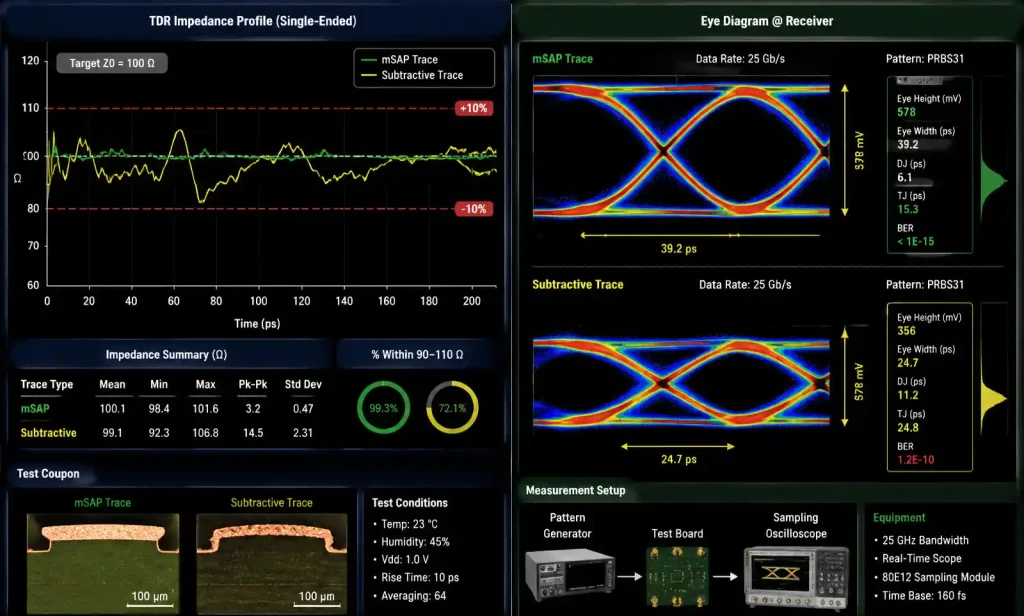1024x616 pixels.
Task: Click the Subtractive Min value 92.3
Action: pos(159,433)
